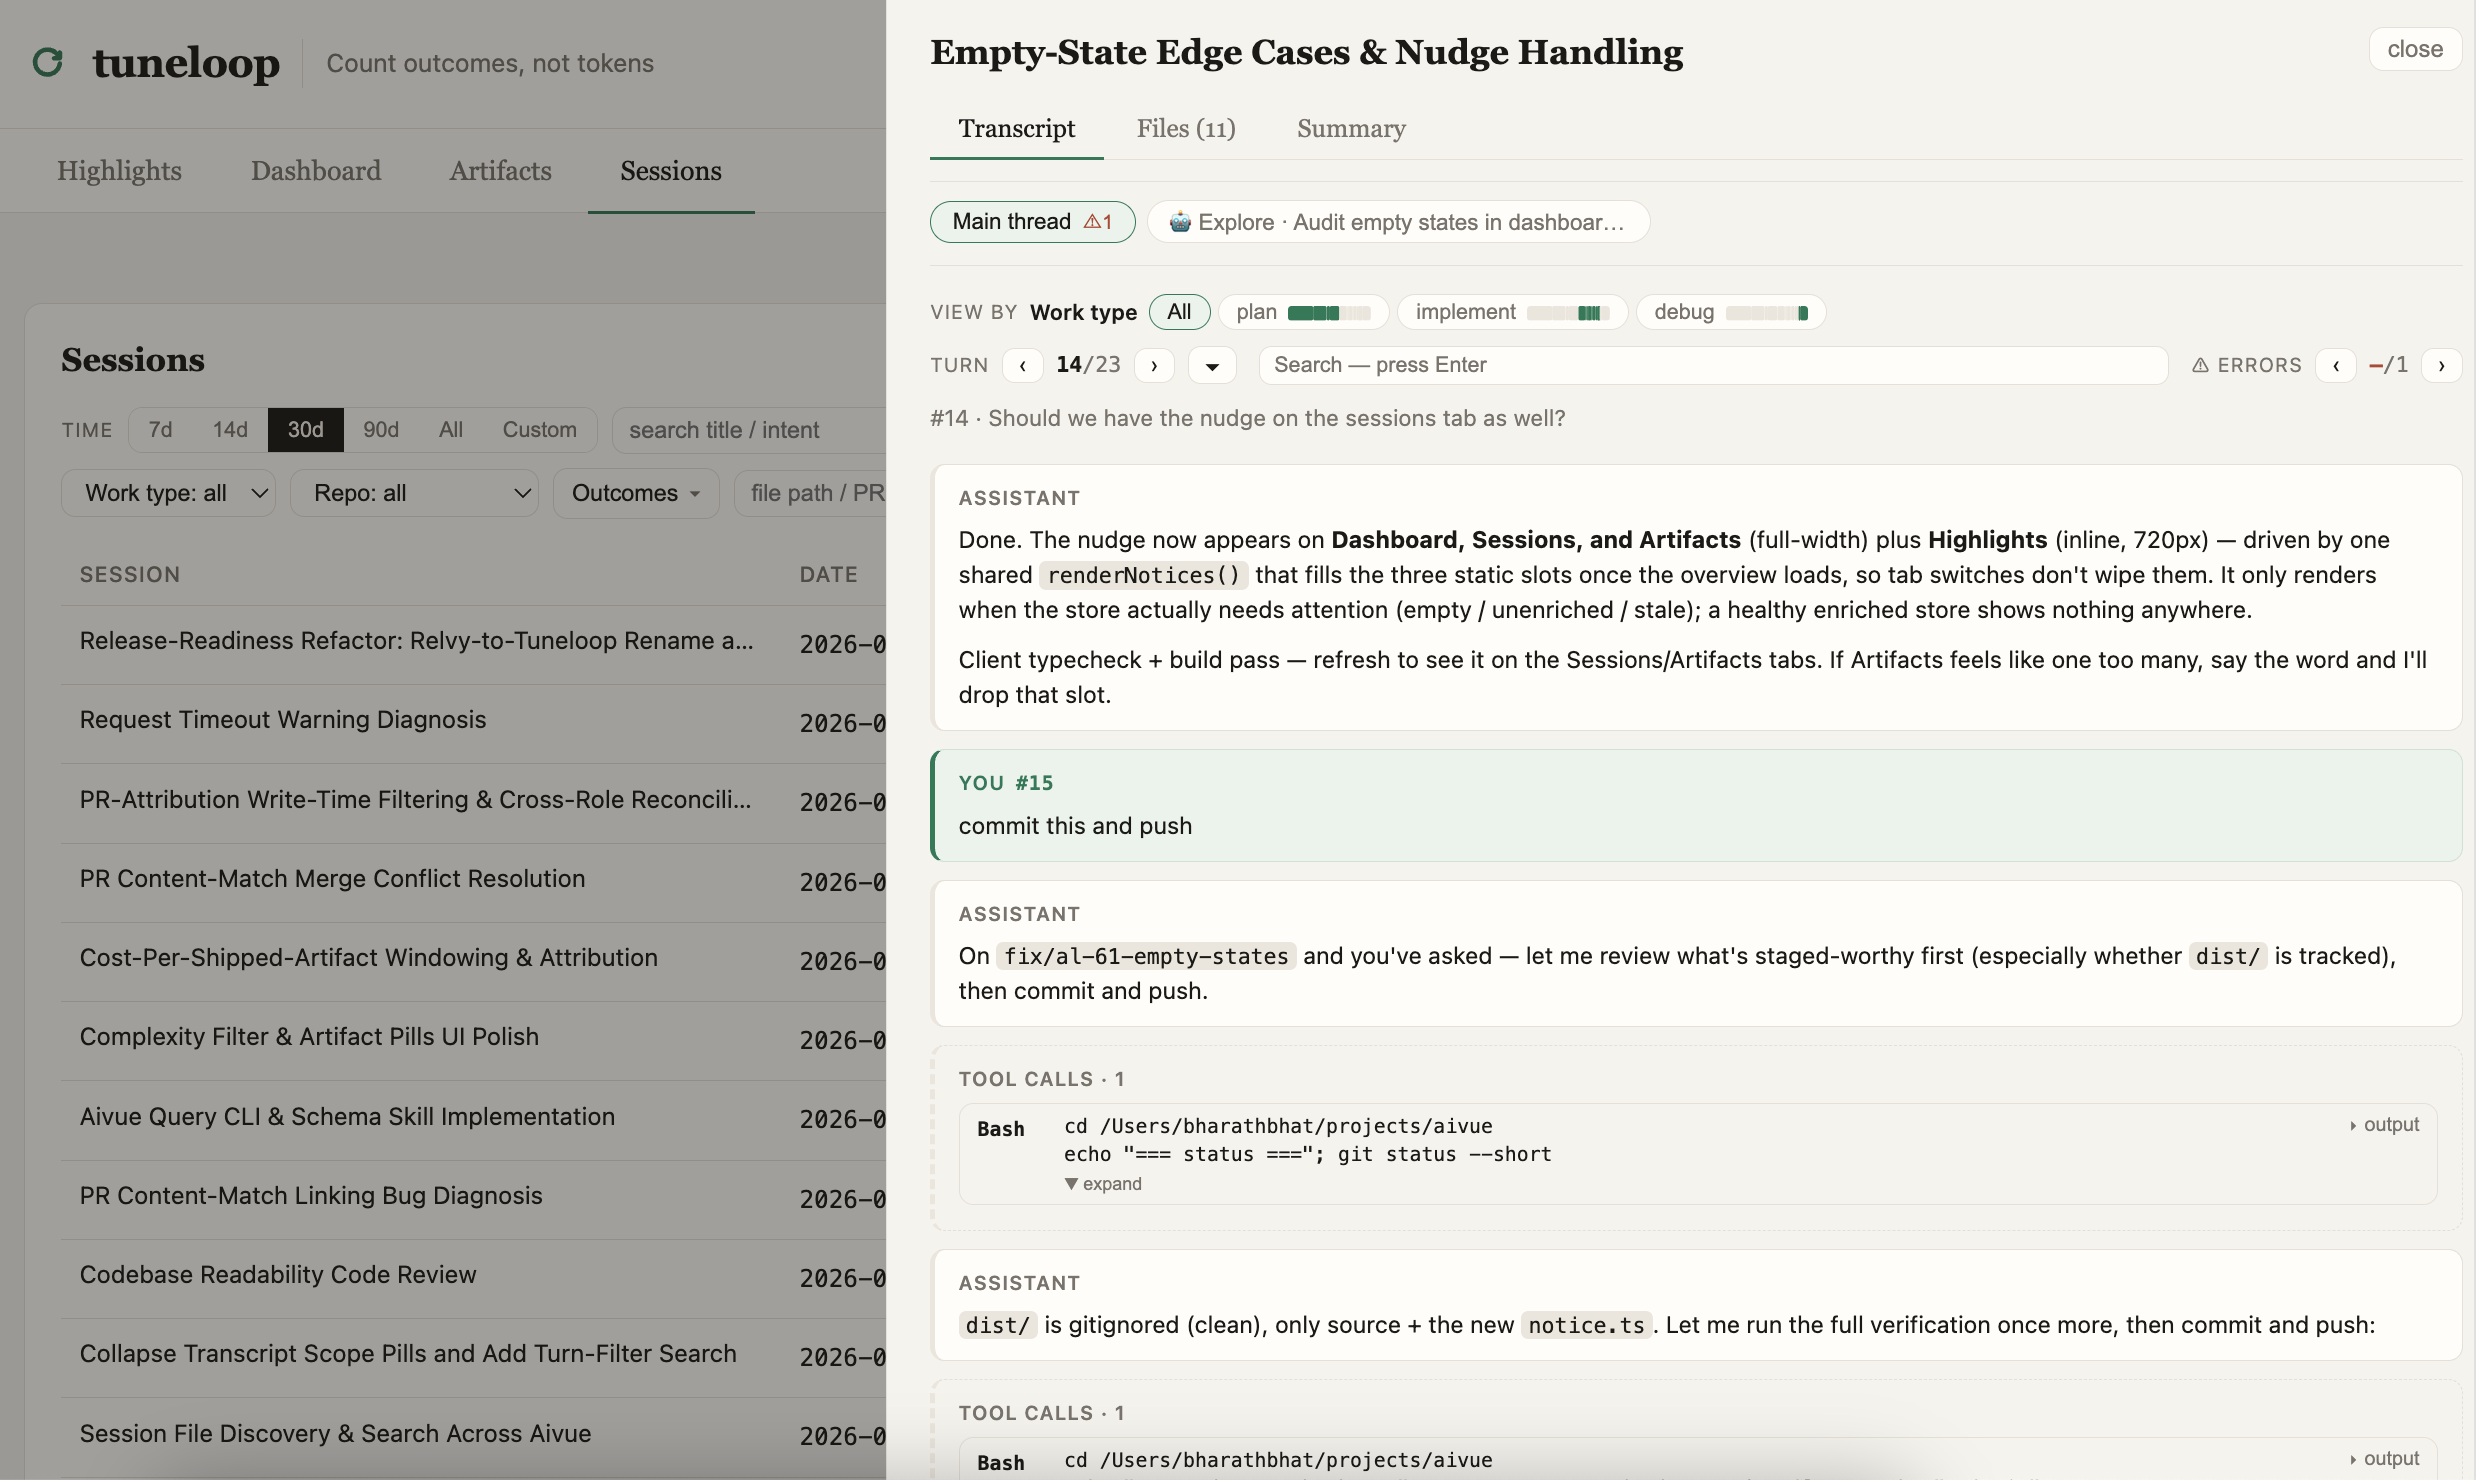Filter transcript by debug work type

point(1730,312)
